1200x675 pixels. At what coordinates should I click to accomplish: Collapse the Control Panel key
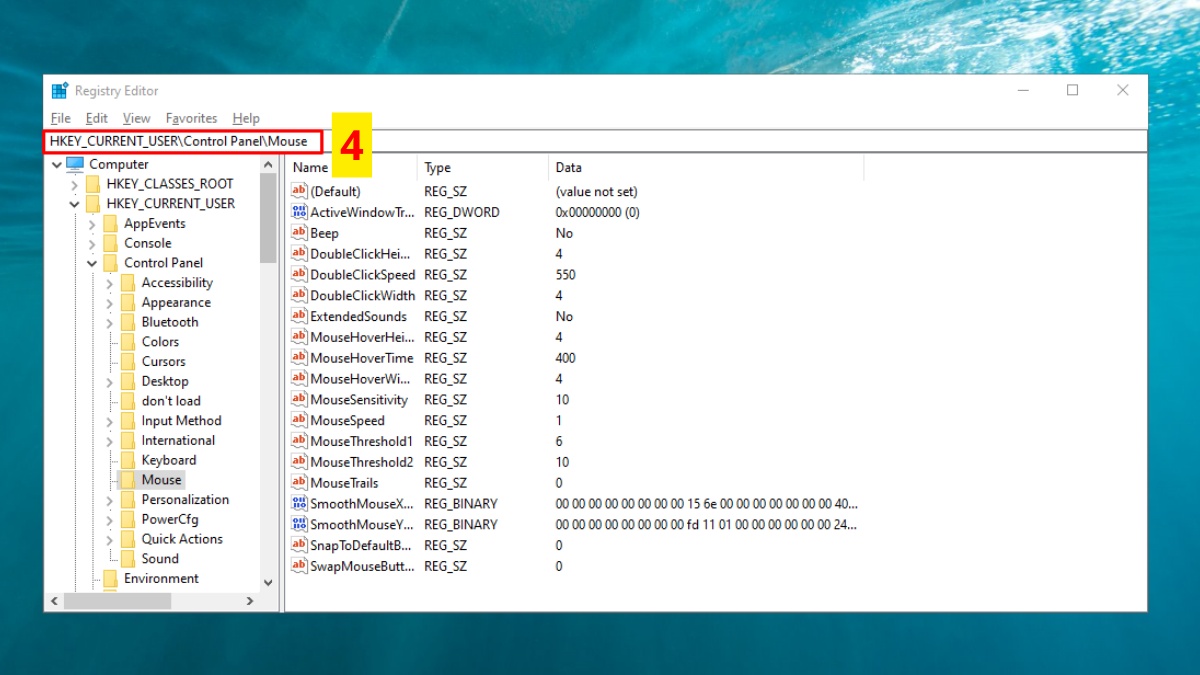(92, 262)
